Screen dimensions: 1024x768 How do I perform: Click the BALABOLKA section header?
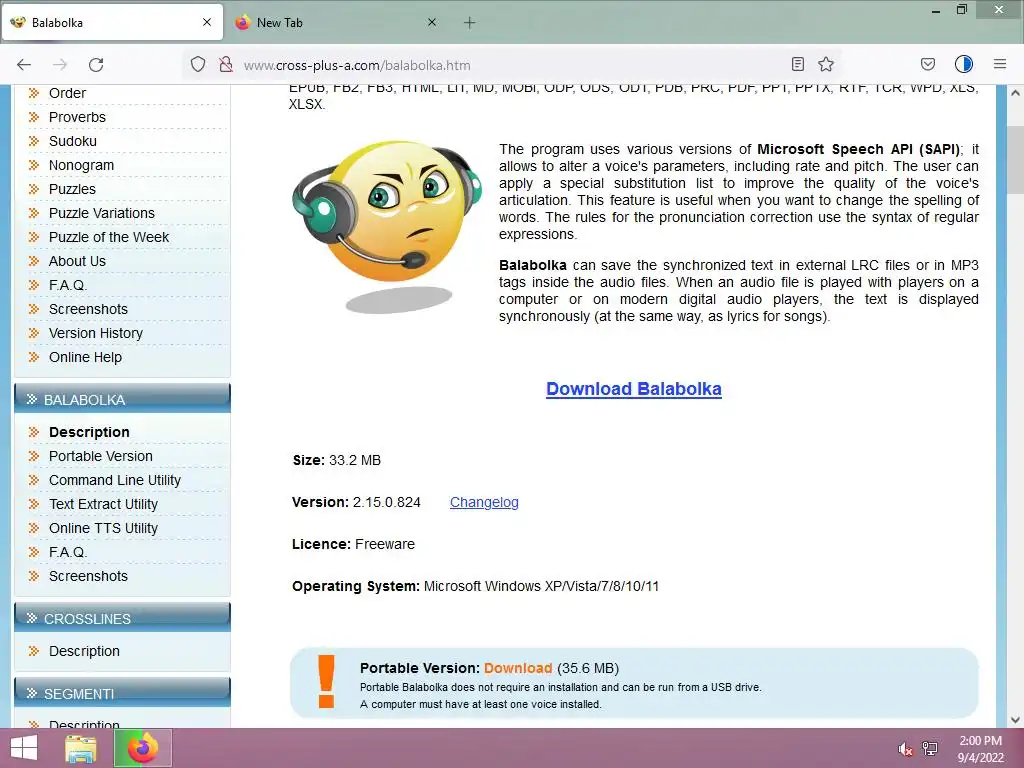pos(122,399)
